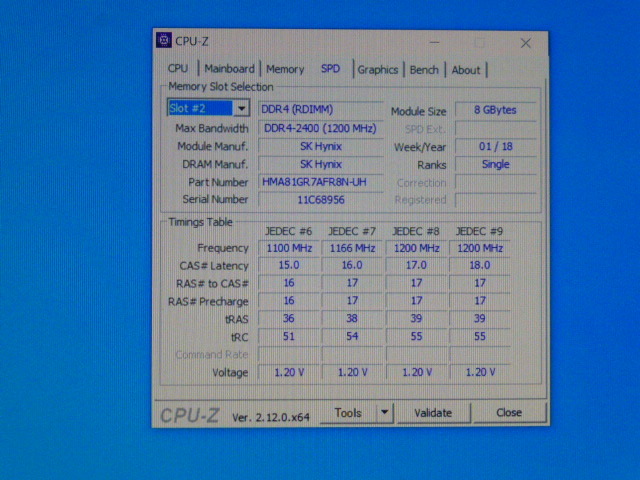Select the SPD tab
The height and width of the screenshot is (480, 640).
[330, 68]
